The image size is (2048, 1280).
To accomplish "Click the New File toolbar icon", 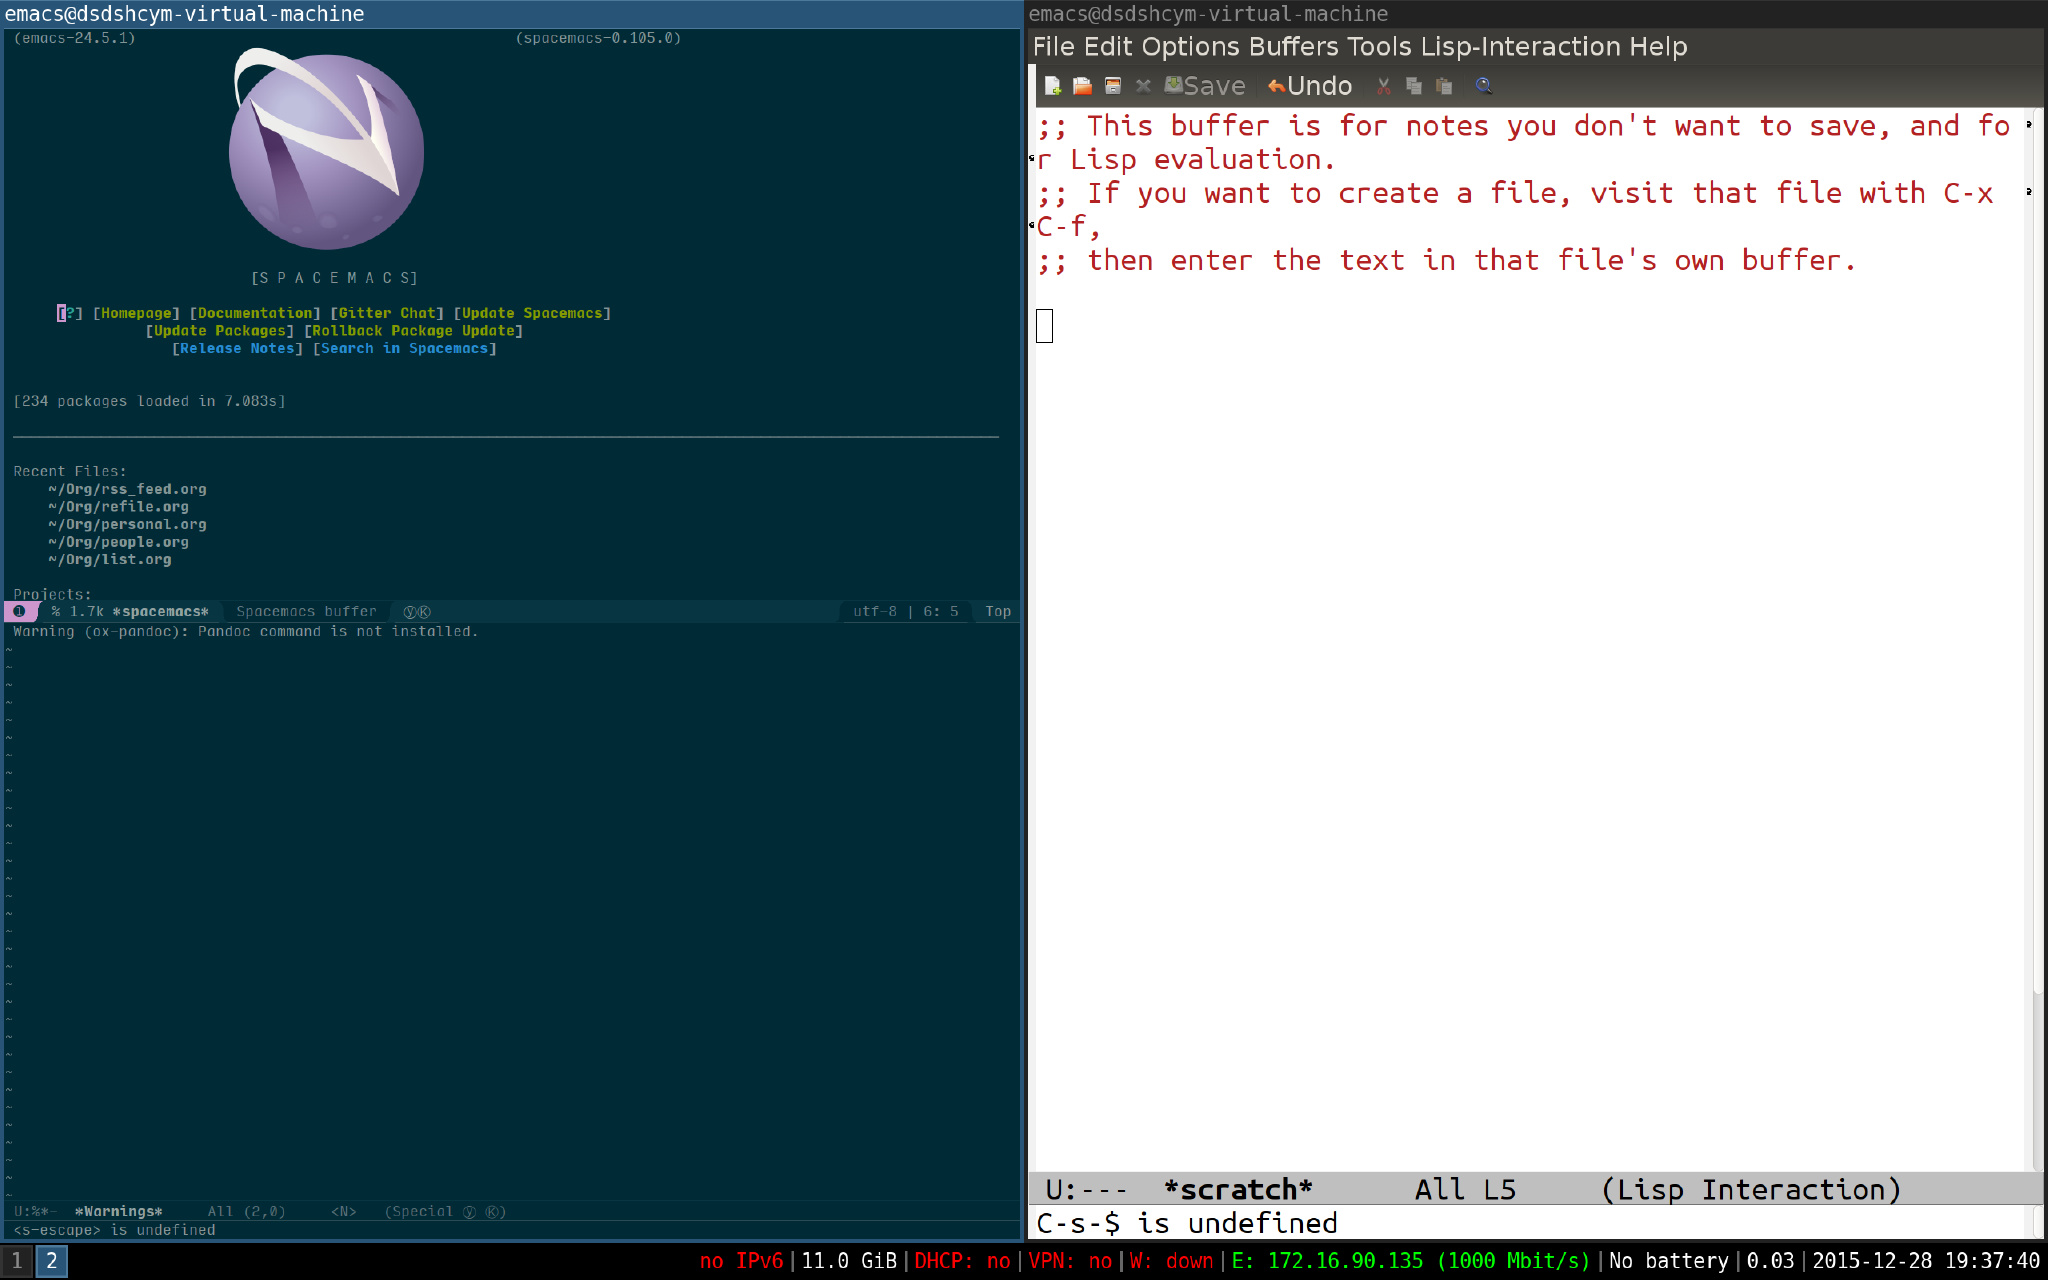I will point(1052,86).
